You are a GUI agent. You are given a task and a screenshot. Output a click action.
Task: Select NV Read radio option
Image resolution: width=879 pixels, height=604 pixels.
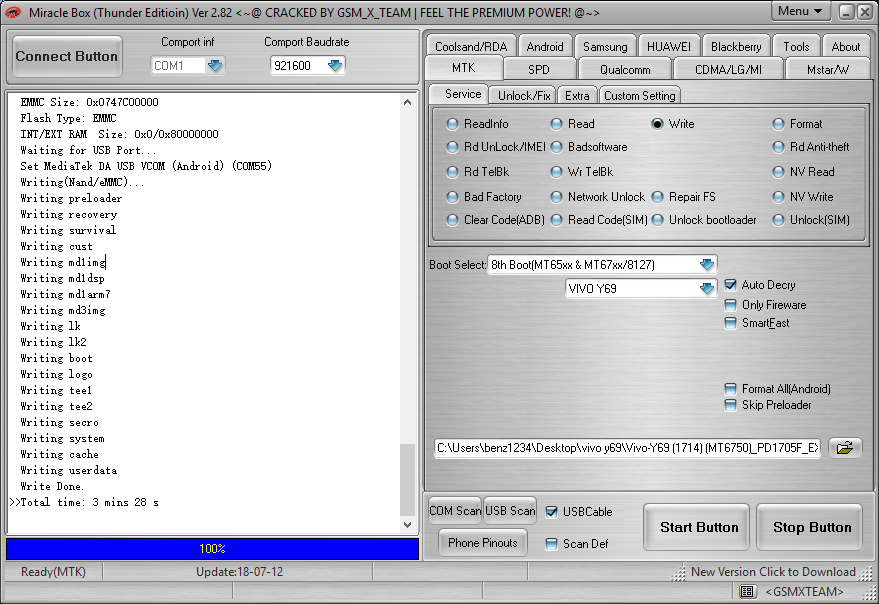[x=778, y=172]
